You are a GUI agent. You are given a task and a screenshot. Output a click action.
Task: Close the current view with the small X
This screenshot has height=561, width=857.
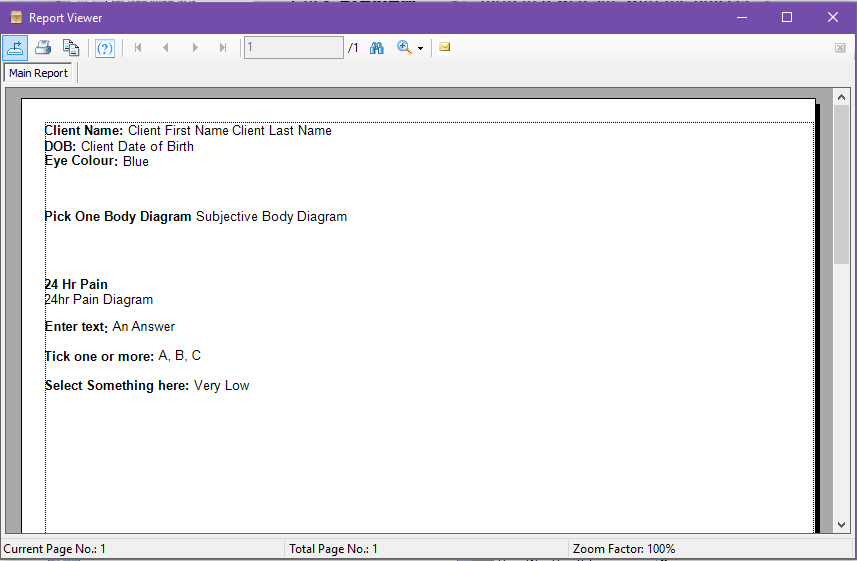[840, 48]
